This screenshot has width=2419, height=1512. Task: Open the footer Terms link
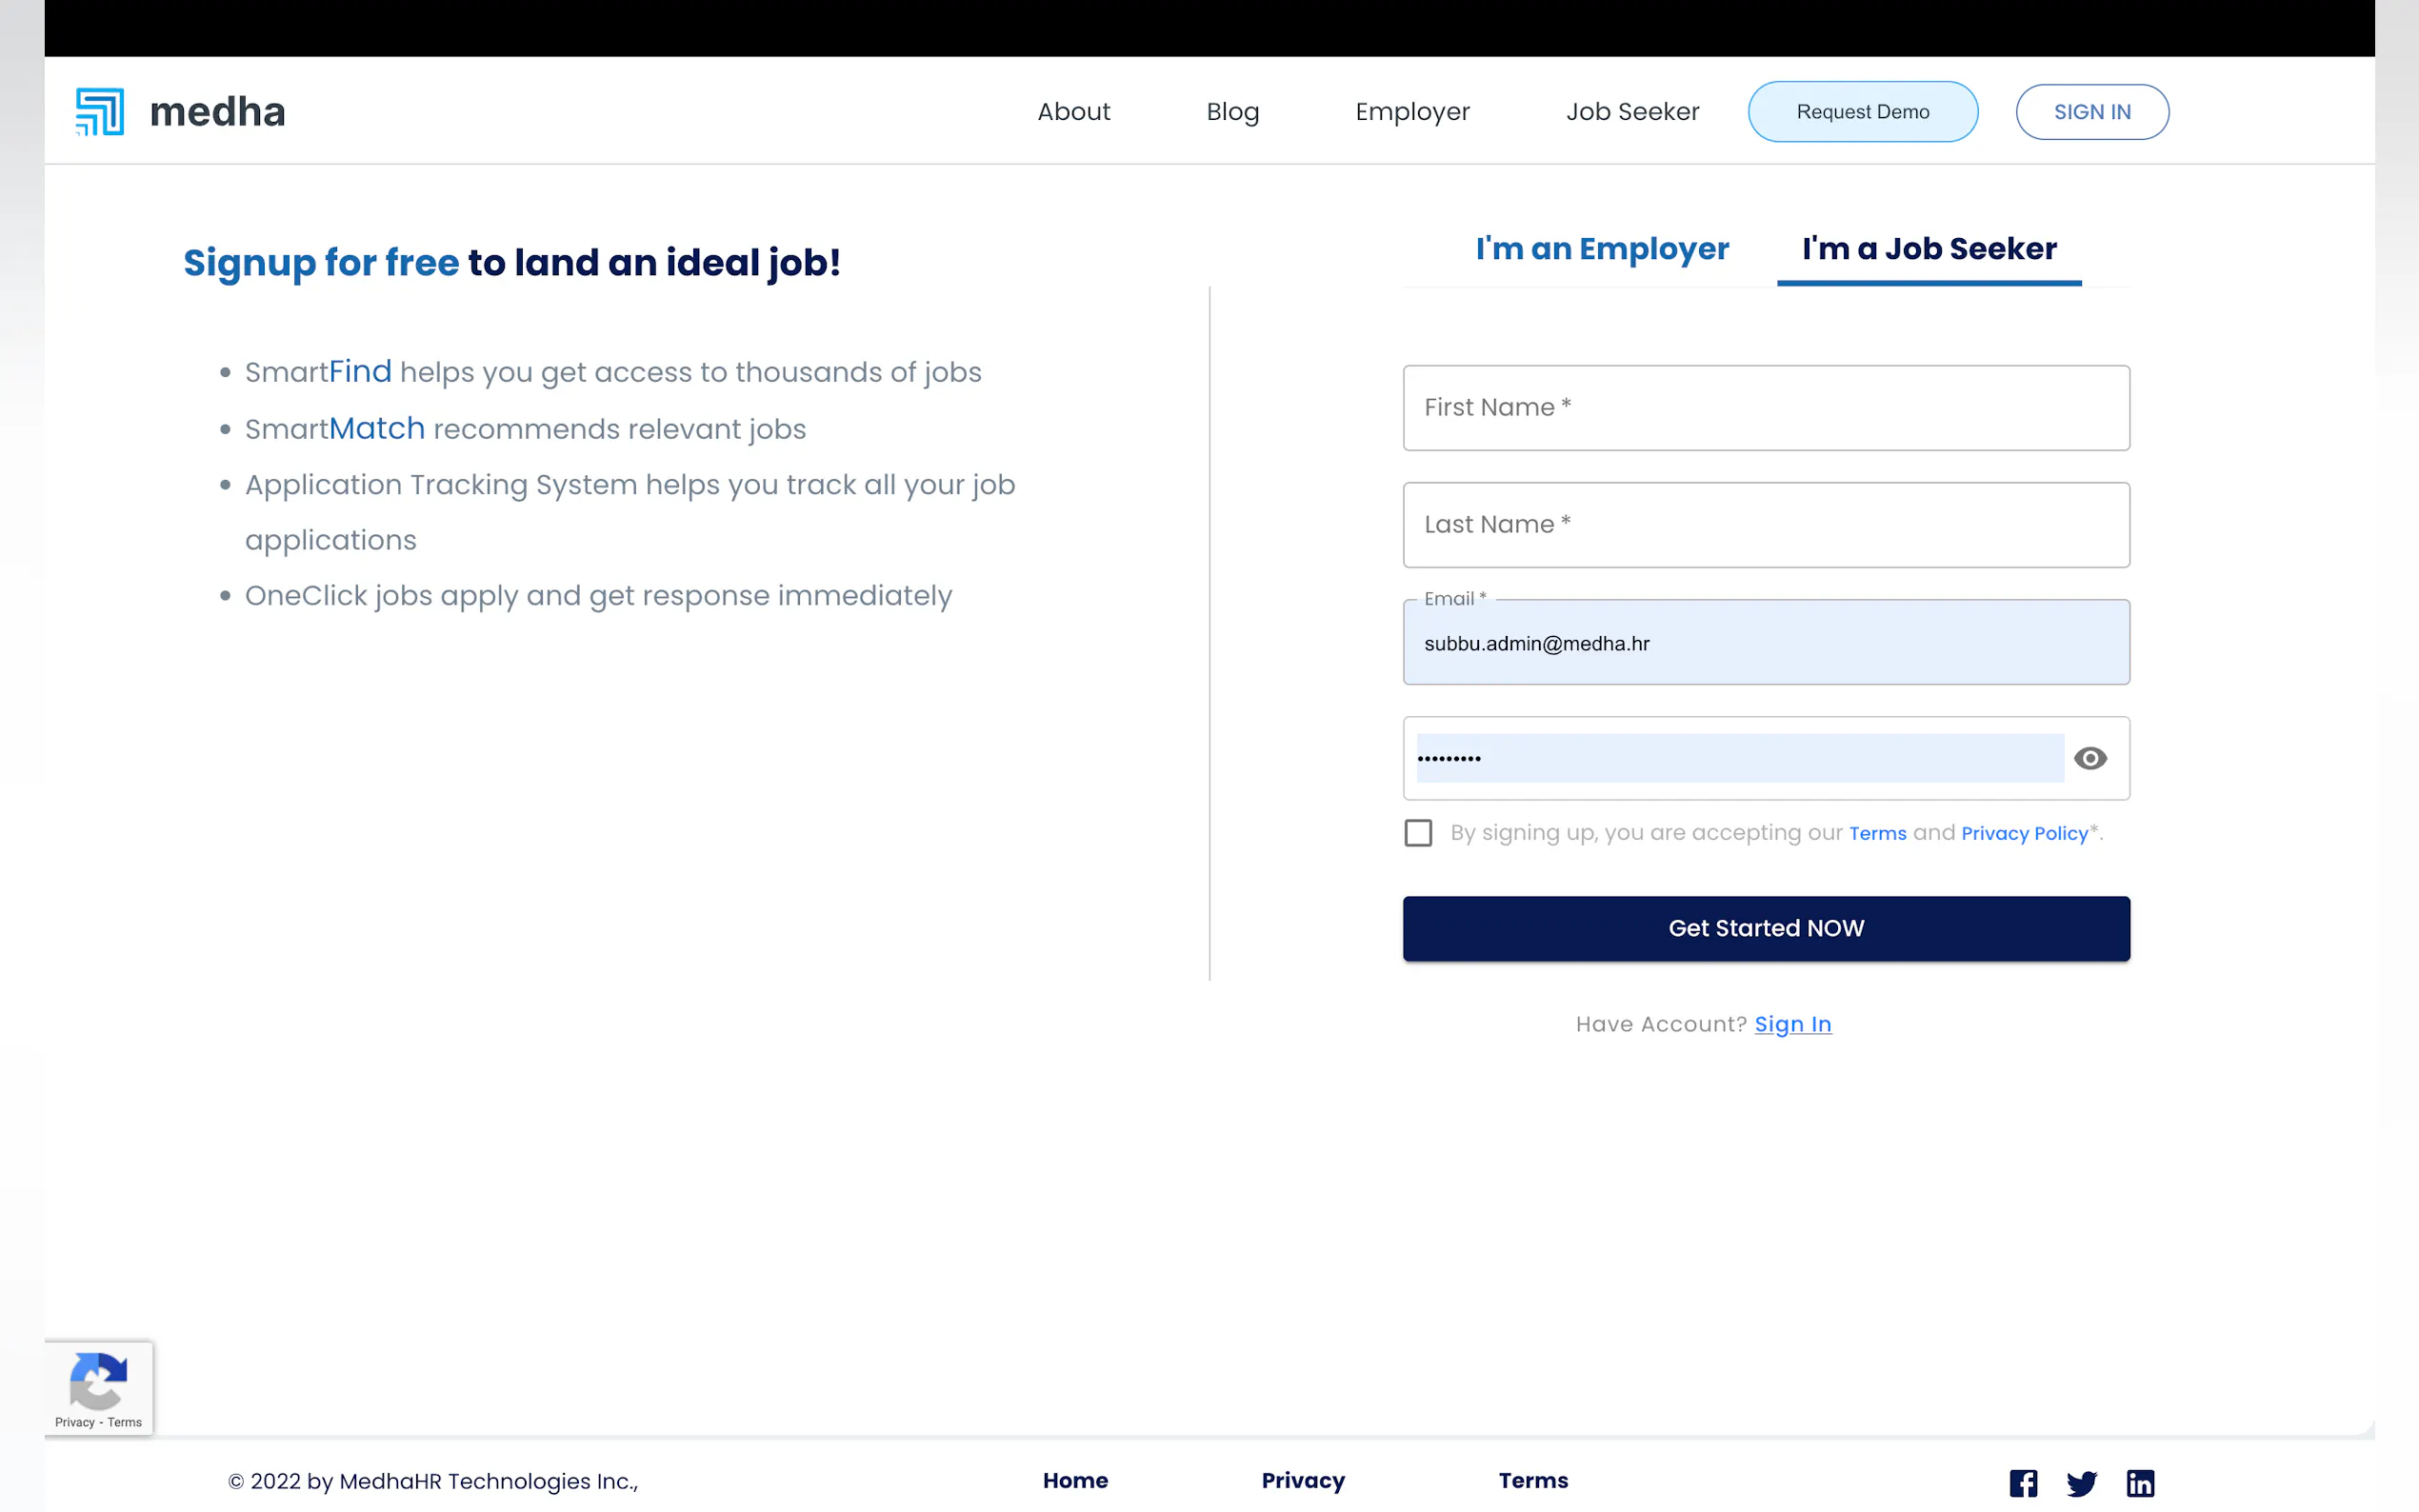[1533, 1480]
